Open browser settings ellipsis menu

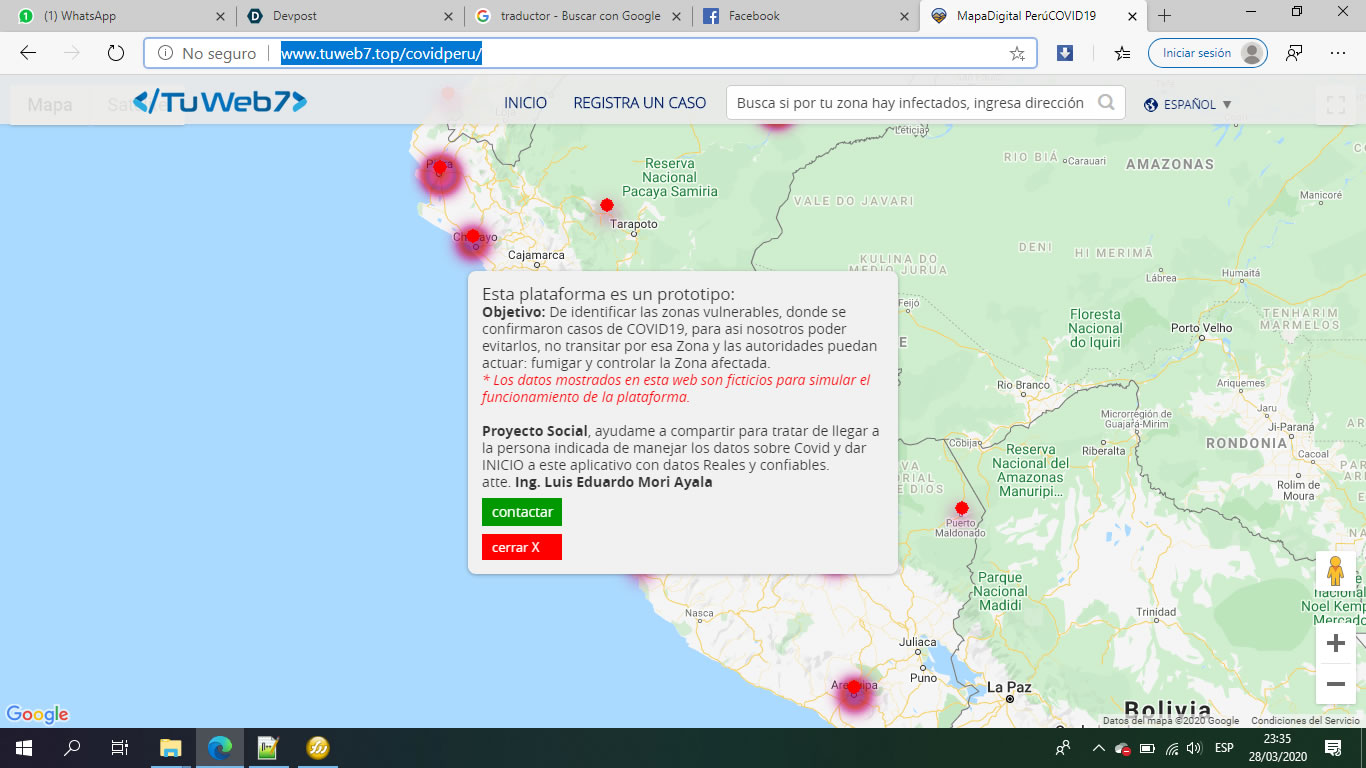tap(1338, 53)
